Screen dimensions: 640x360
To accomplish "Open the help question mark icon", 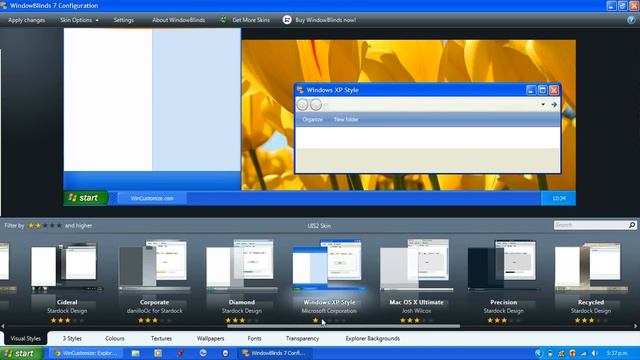I will [631, 20].
